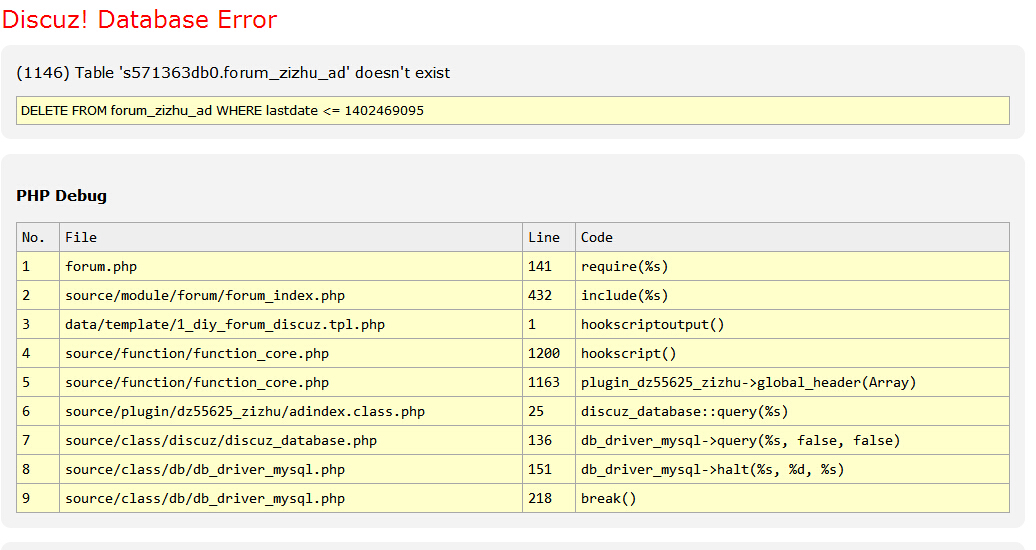Click the db_driver_mysql->halt code cell

tap(792, 470)
